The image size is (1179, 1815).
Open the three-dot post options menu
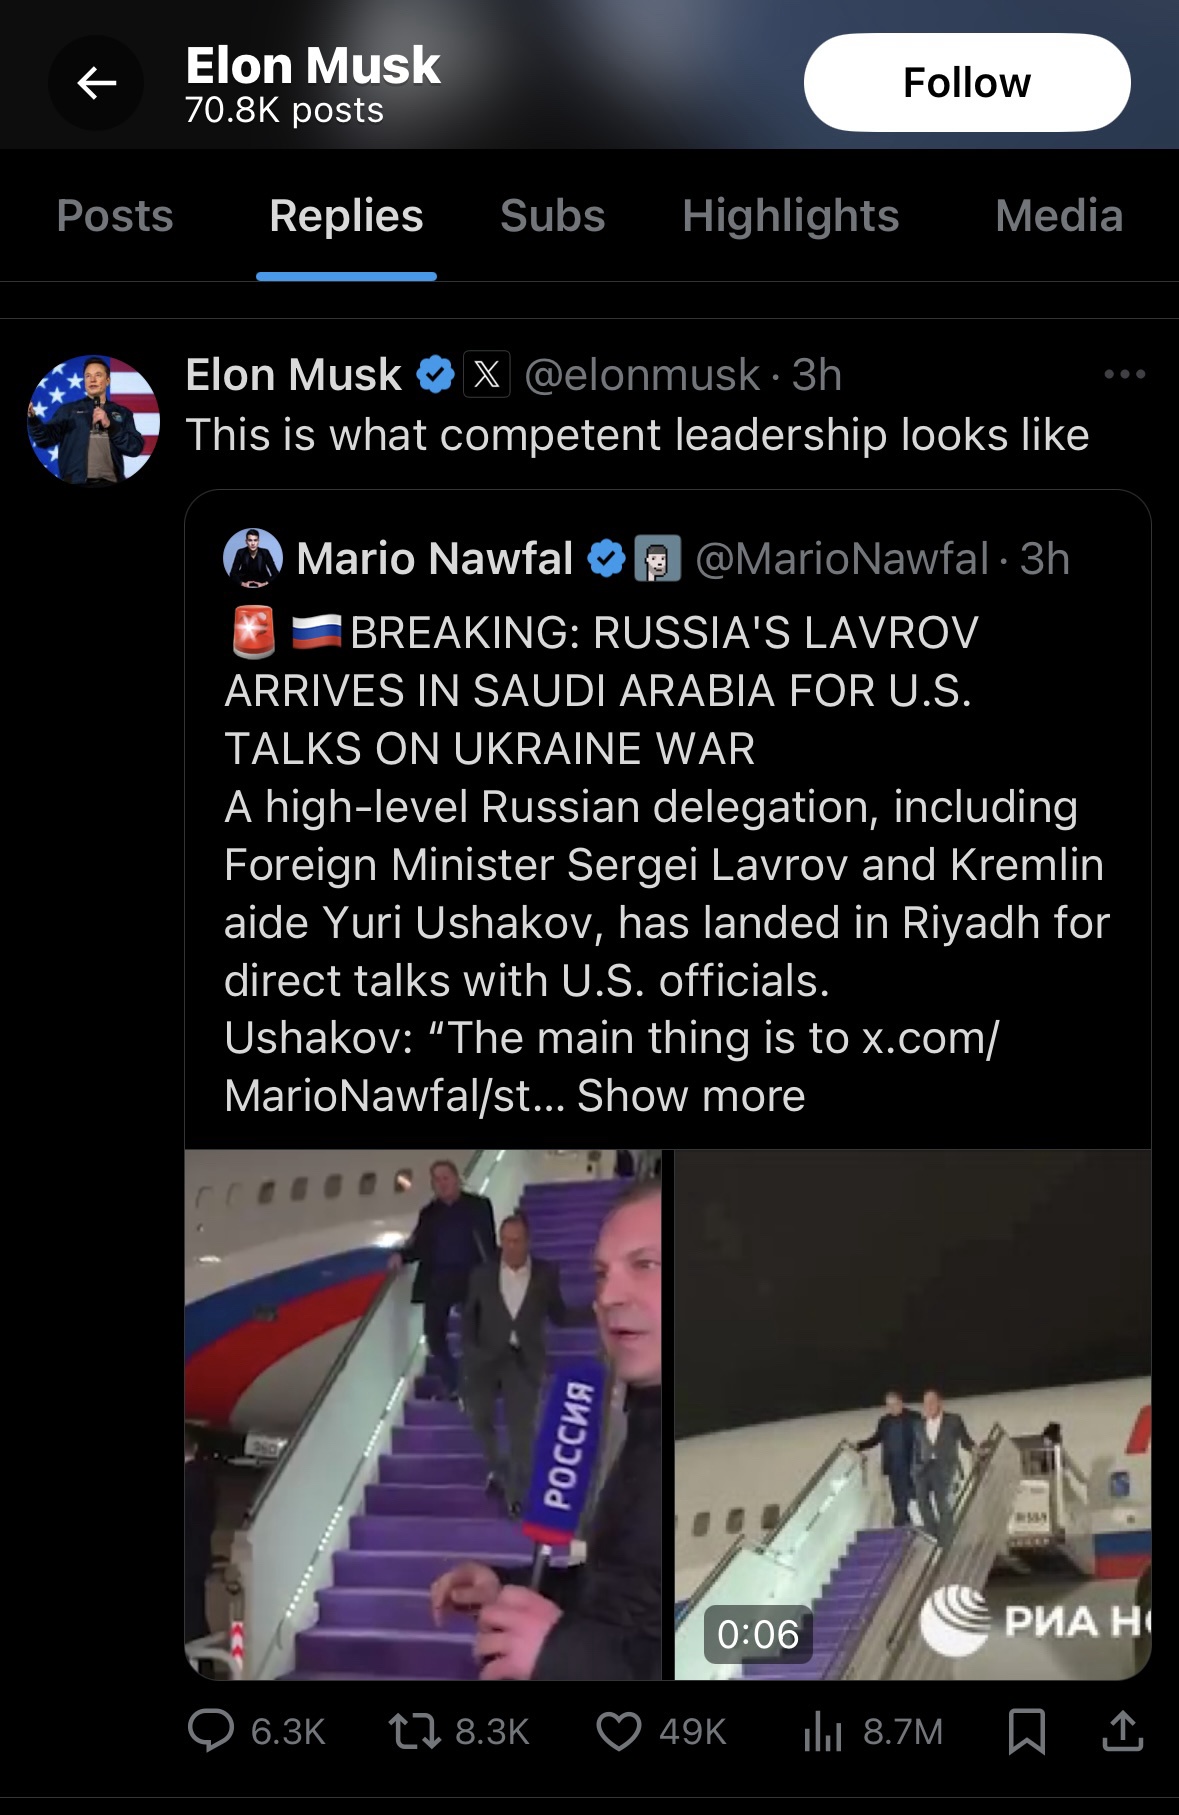click(x=1124, y=375)
